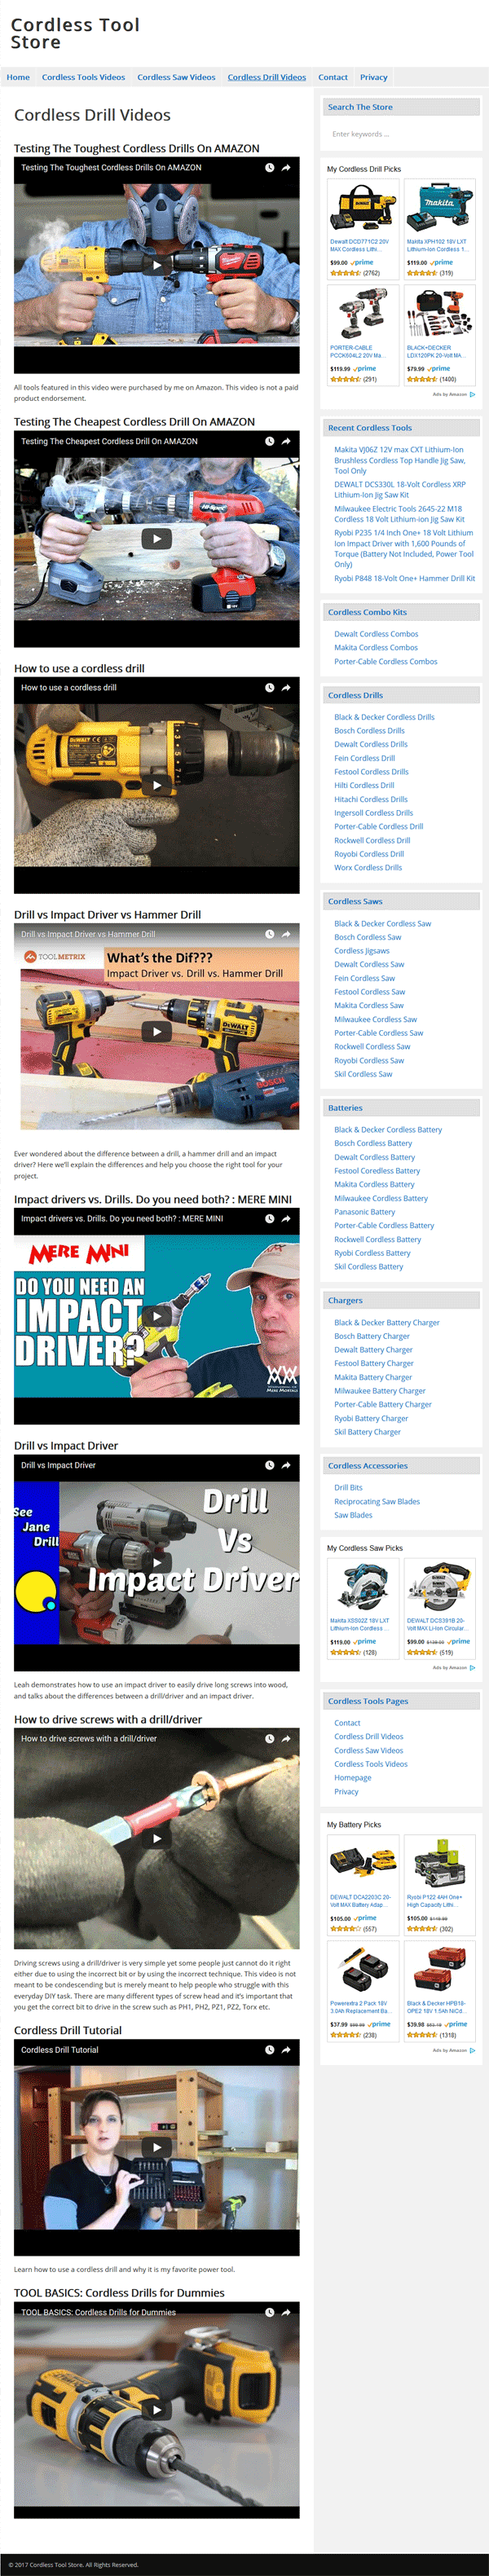Viewport: 489px width, 2576px height.
Task: Open the Ryobi P848 18-Volt One+ Hammer Drill Kit link
Action: click(404, 578)
